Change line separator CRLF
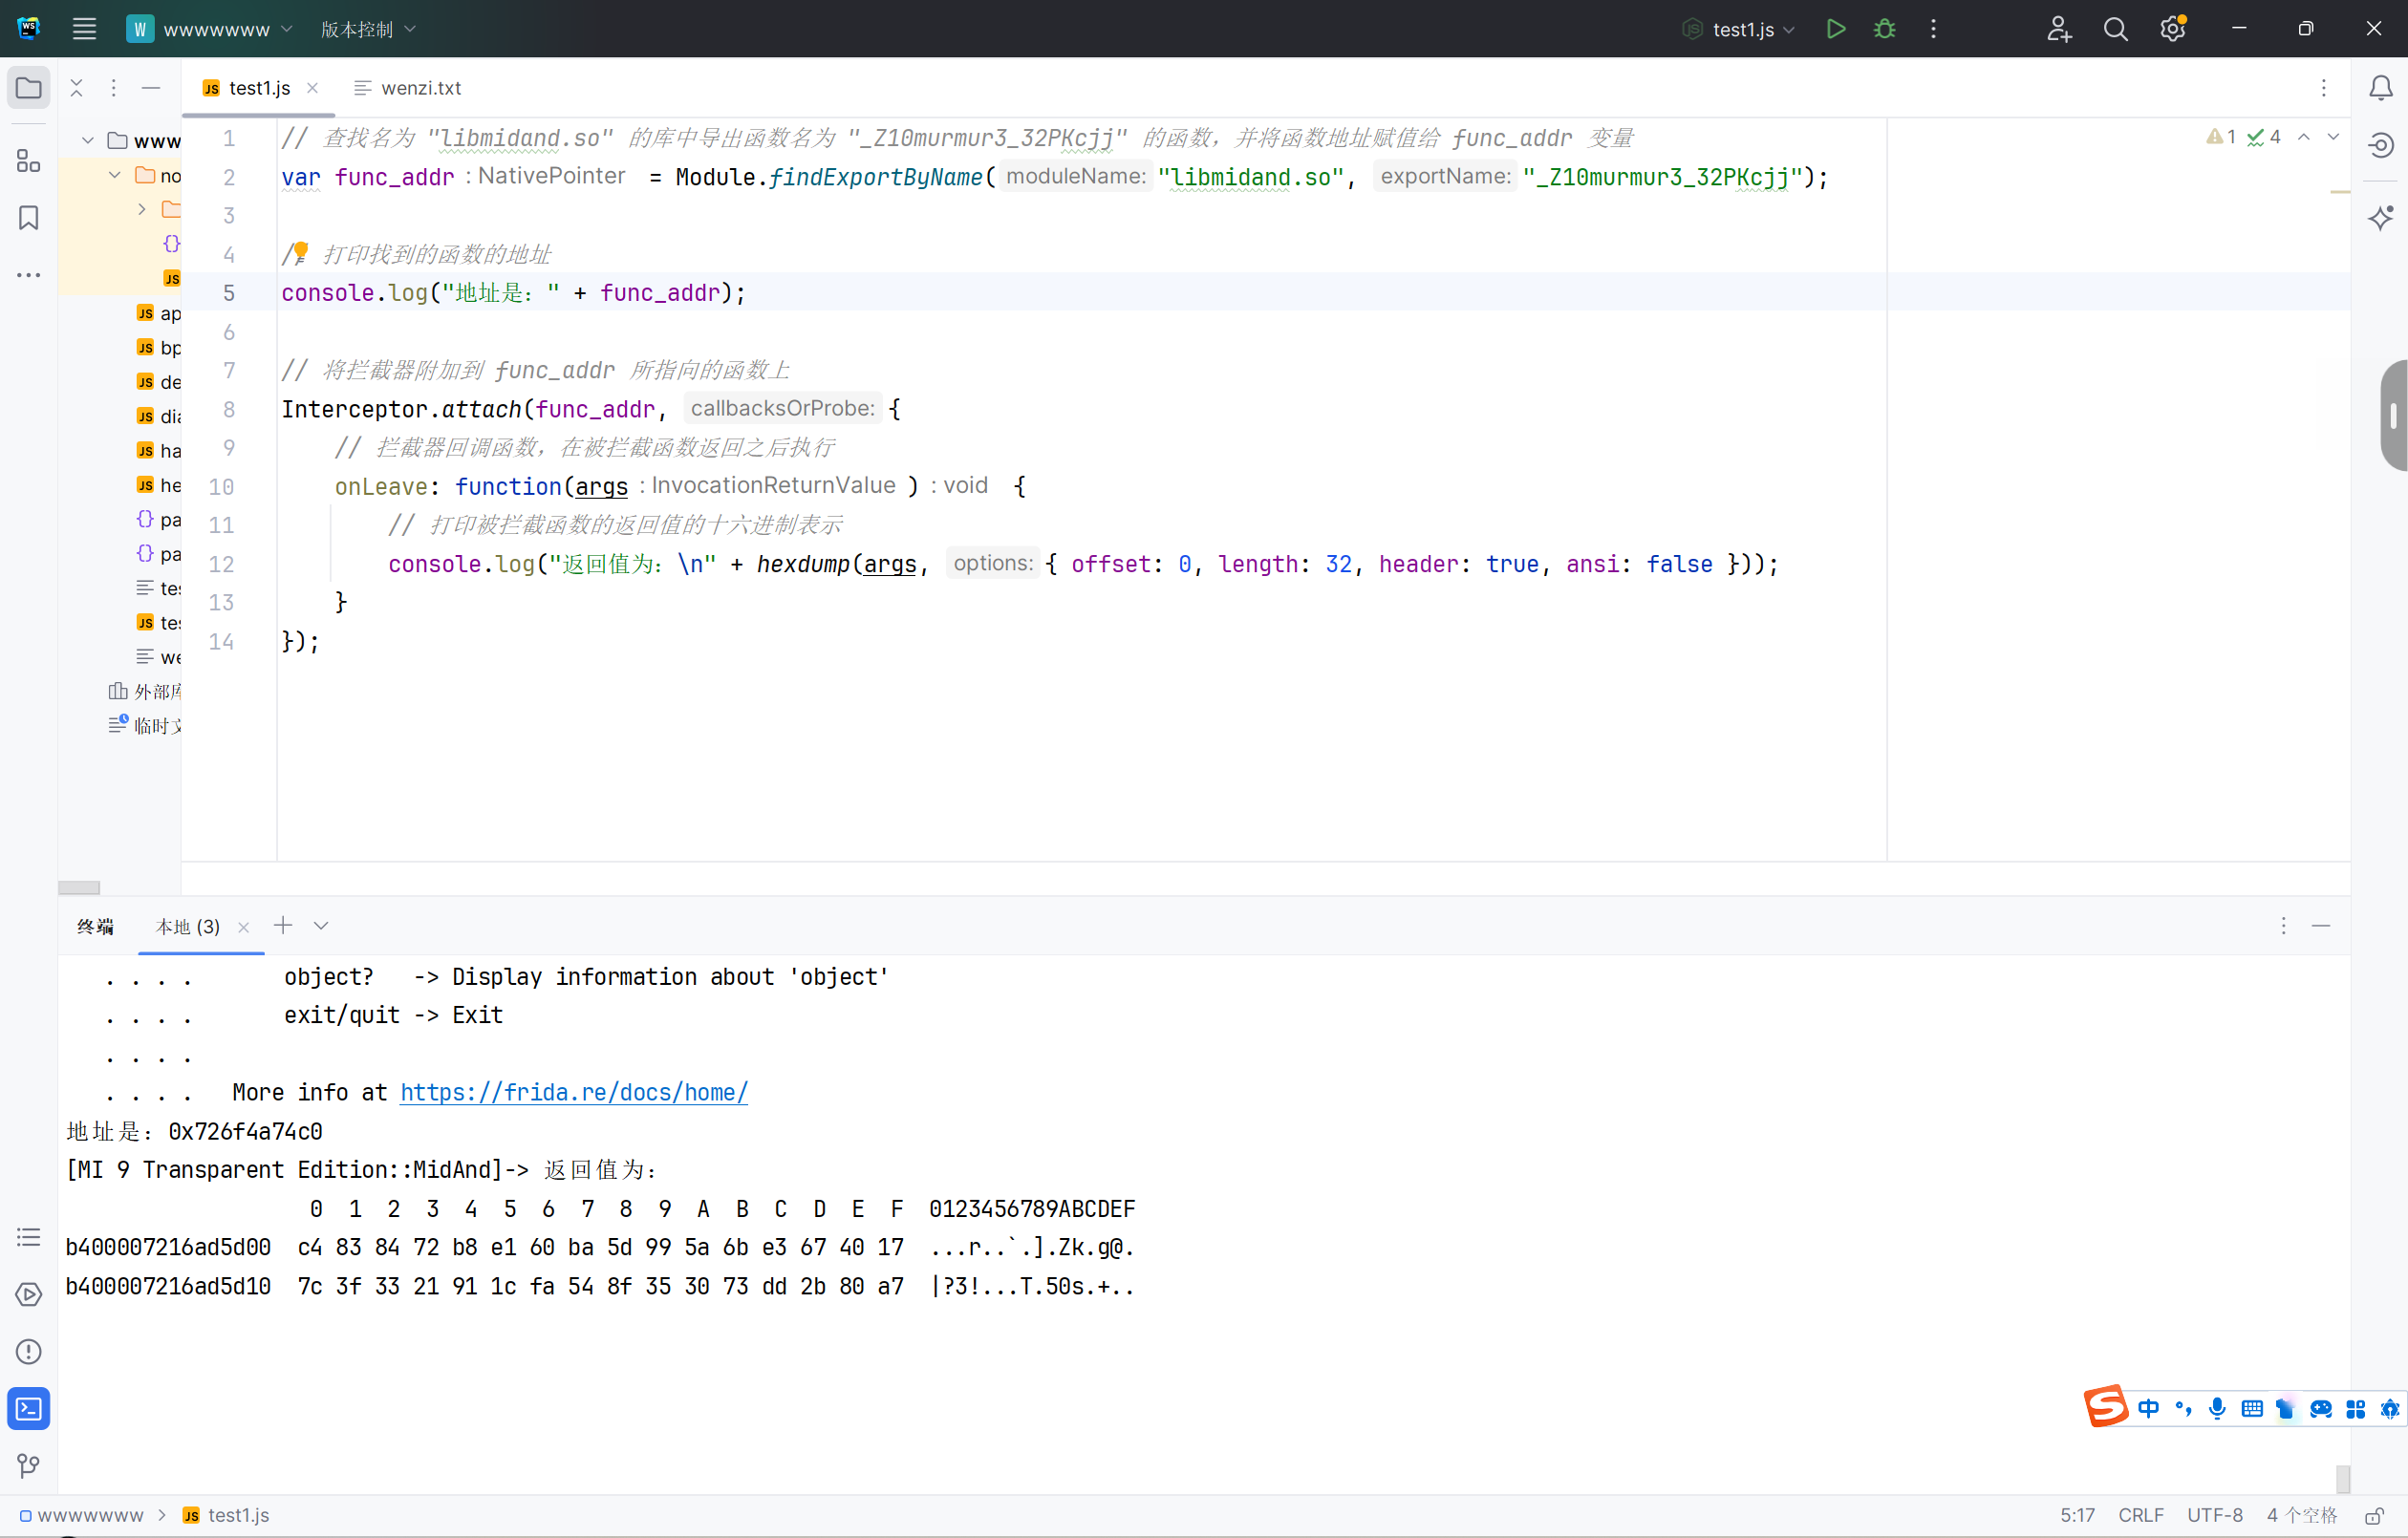 point(2140,1515)
